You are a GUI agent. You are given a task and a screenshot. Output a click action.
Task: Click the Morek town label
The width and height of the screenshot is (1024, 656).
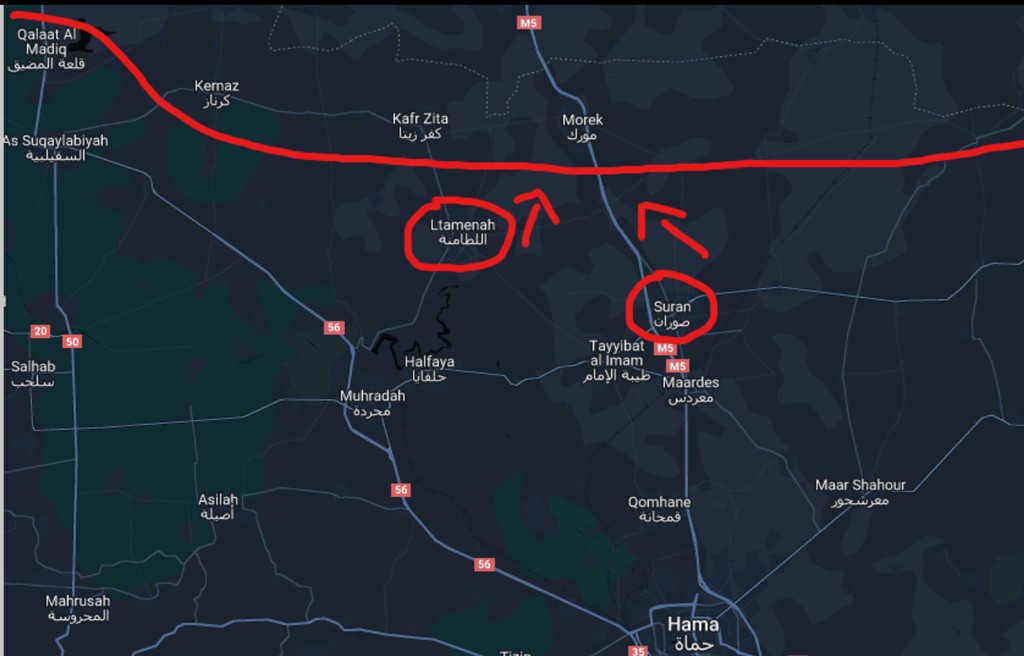(582, 127)
